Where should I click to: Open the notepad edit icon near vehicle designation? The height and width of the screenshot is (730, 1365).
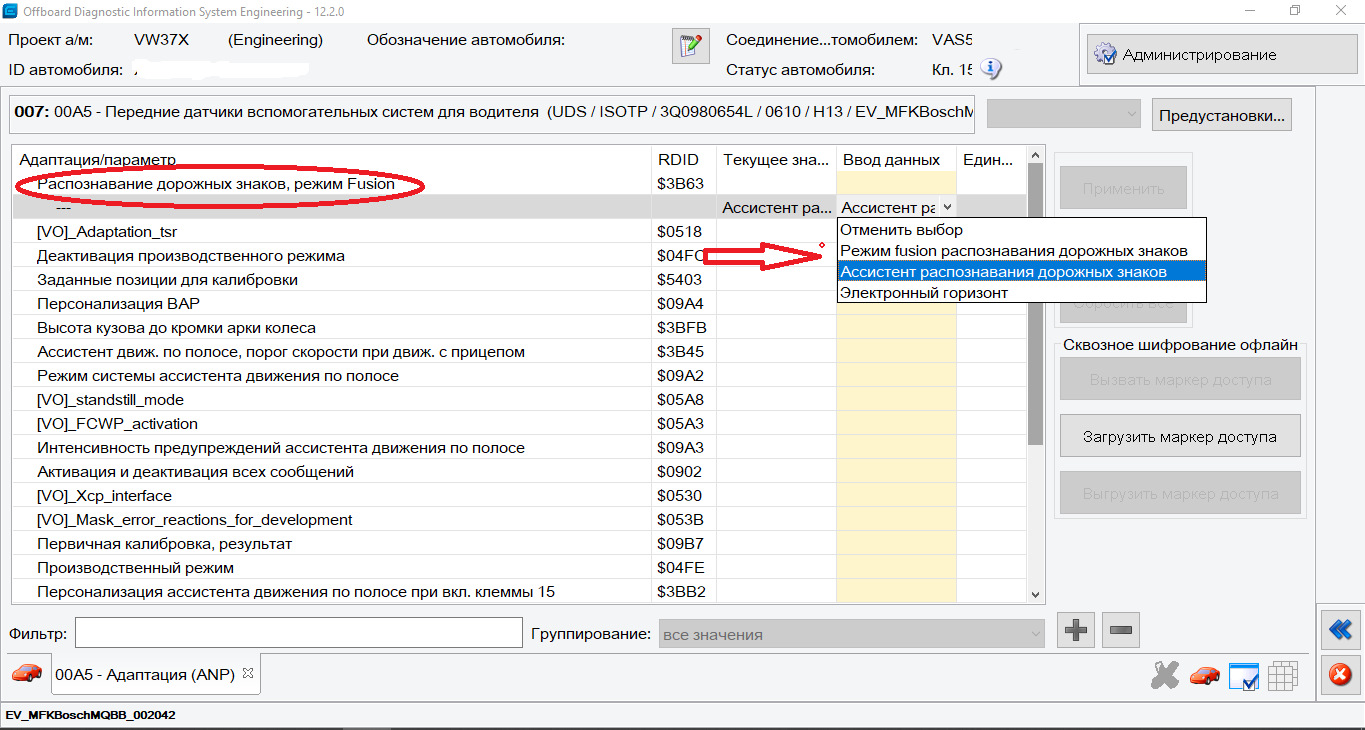click(691, 46)
